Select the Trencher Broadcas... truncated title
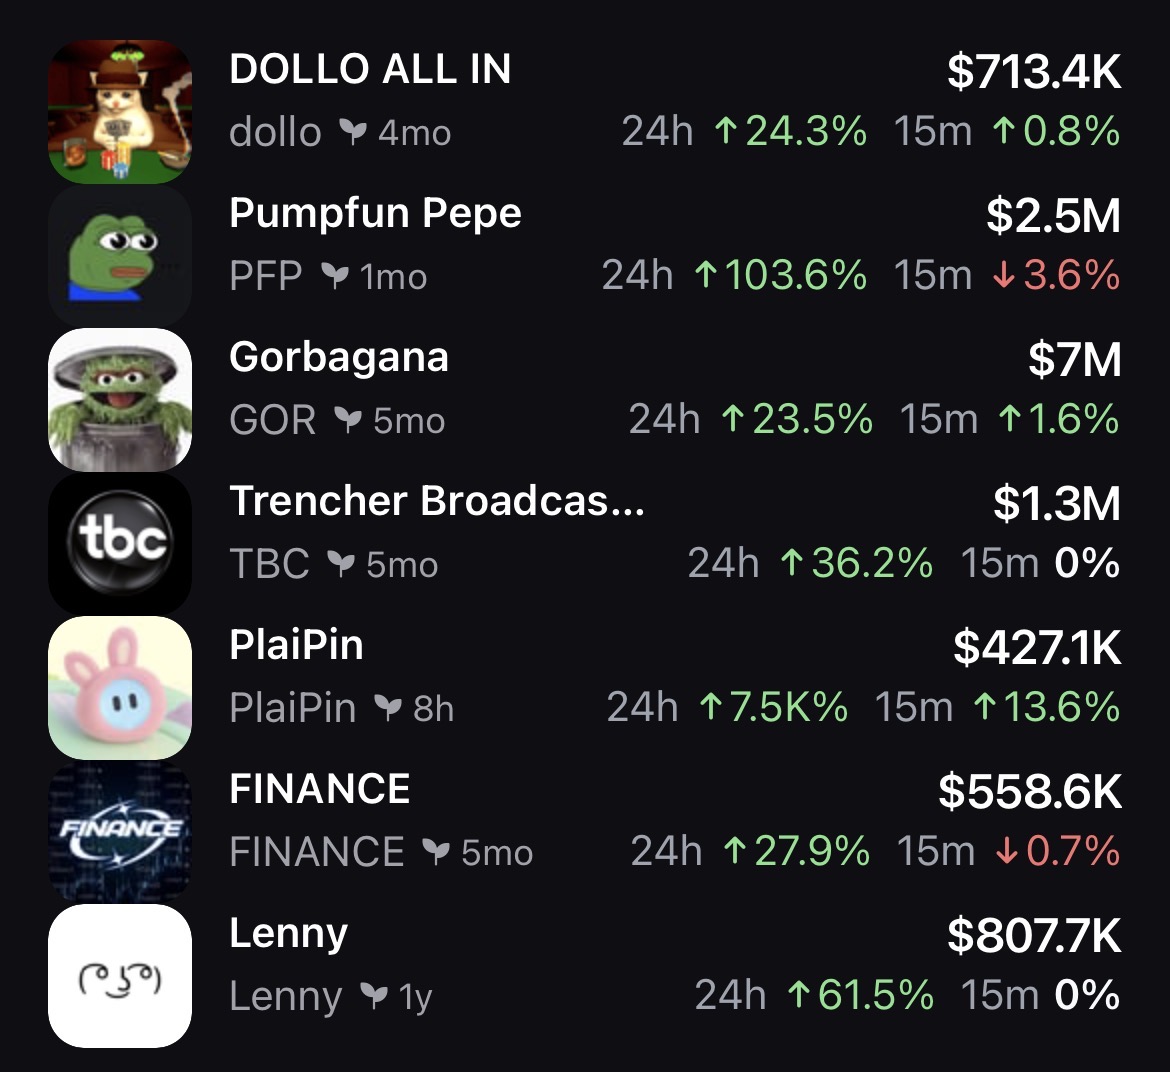Screen dimensions: 1170x1072 click(x=436, y=501)
